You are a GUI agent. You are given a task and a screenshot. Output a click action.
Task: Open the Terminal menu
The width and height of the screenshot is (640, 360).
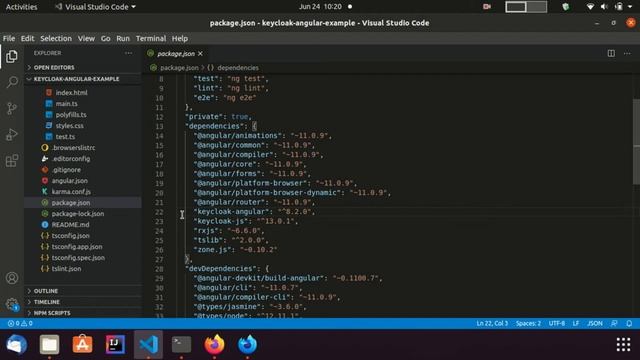[x=151, y=38]
